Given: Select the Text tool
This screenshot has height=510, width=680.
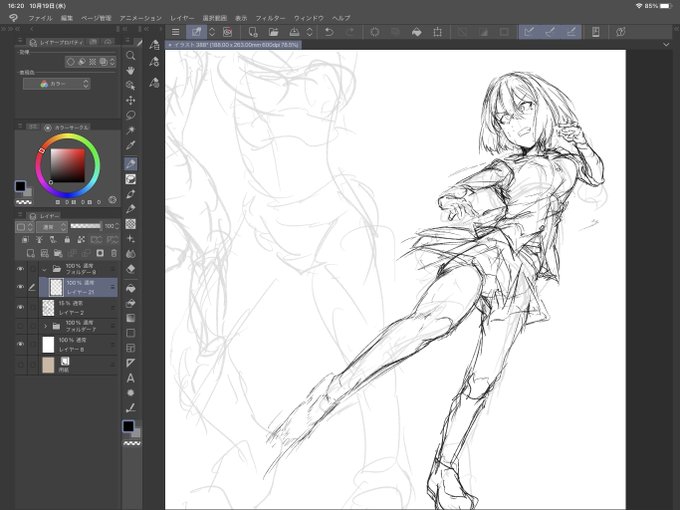Looking at the screenshot, I should [131, 378].
